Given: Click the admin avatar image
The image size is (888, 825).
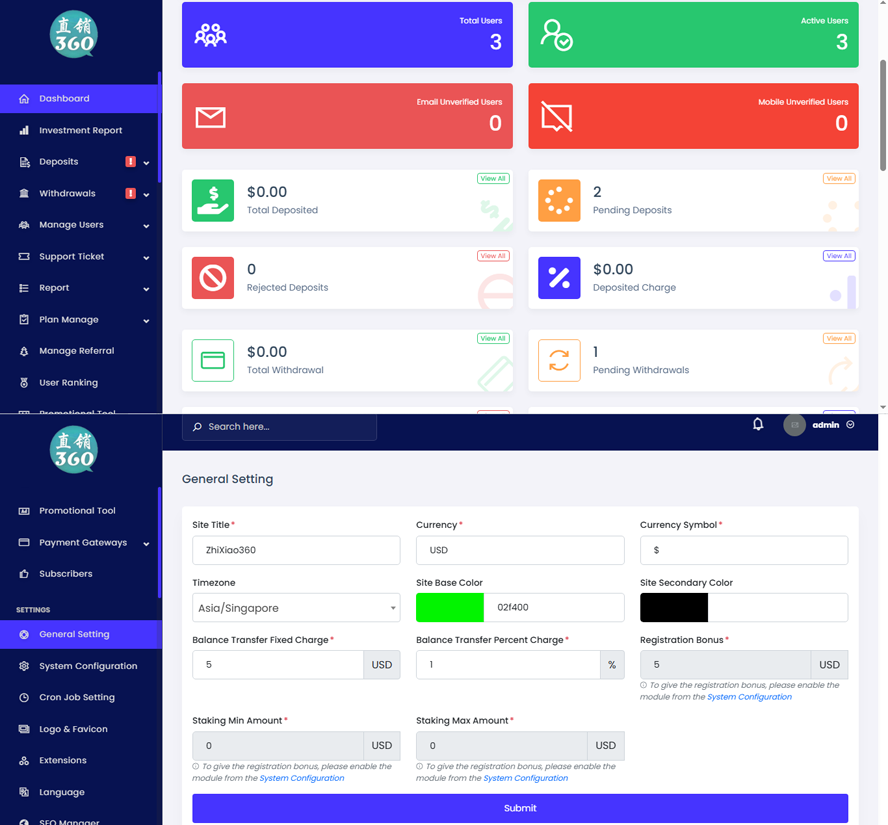Looking at the screenshot, I should (x=794, y=425).
